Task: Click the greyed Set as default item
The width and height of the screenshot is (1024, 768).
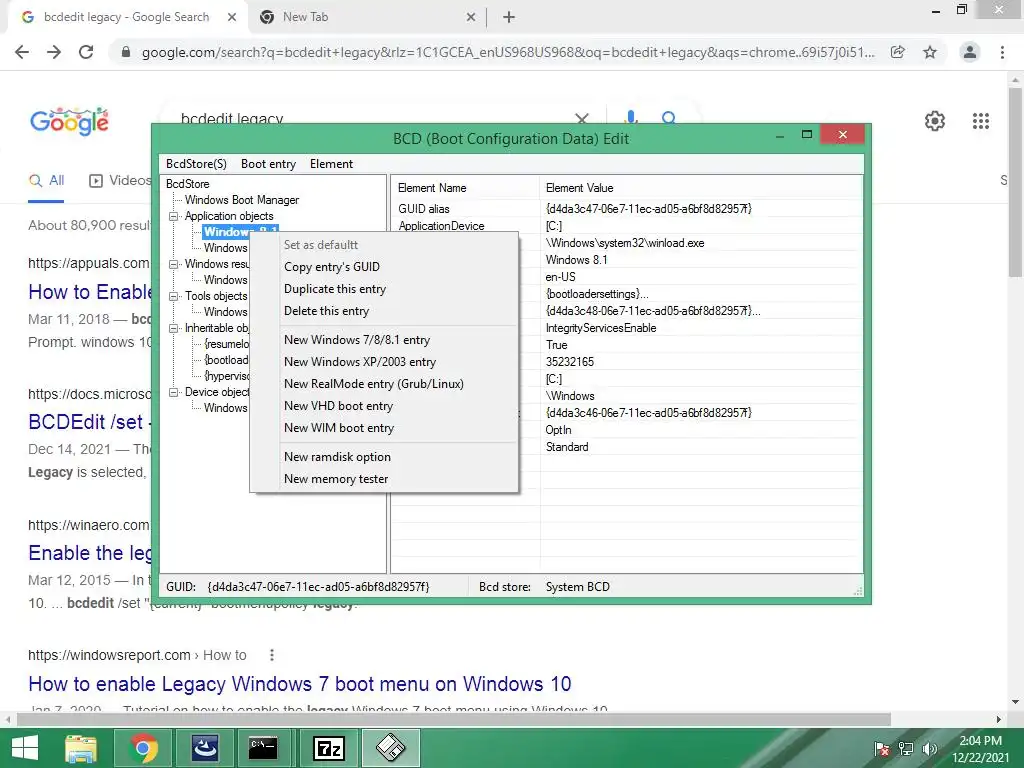Action: click(x=321, y=245)
